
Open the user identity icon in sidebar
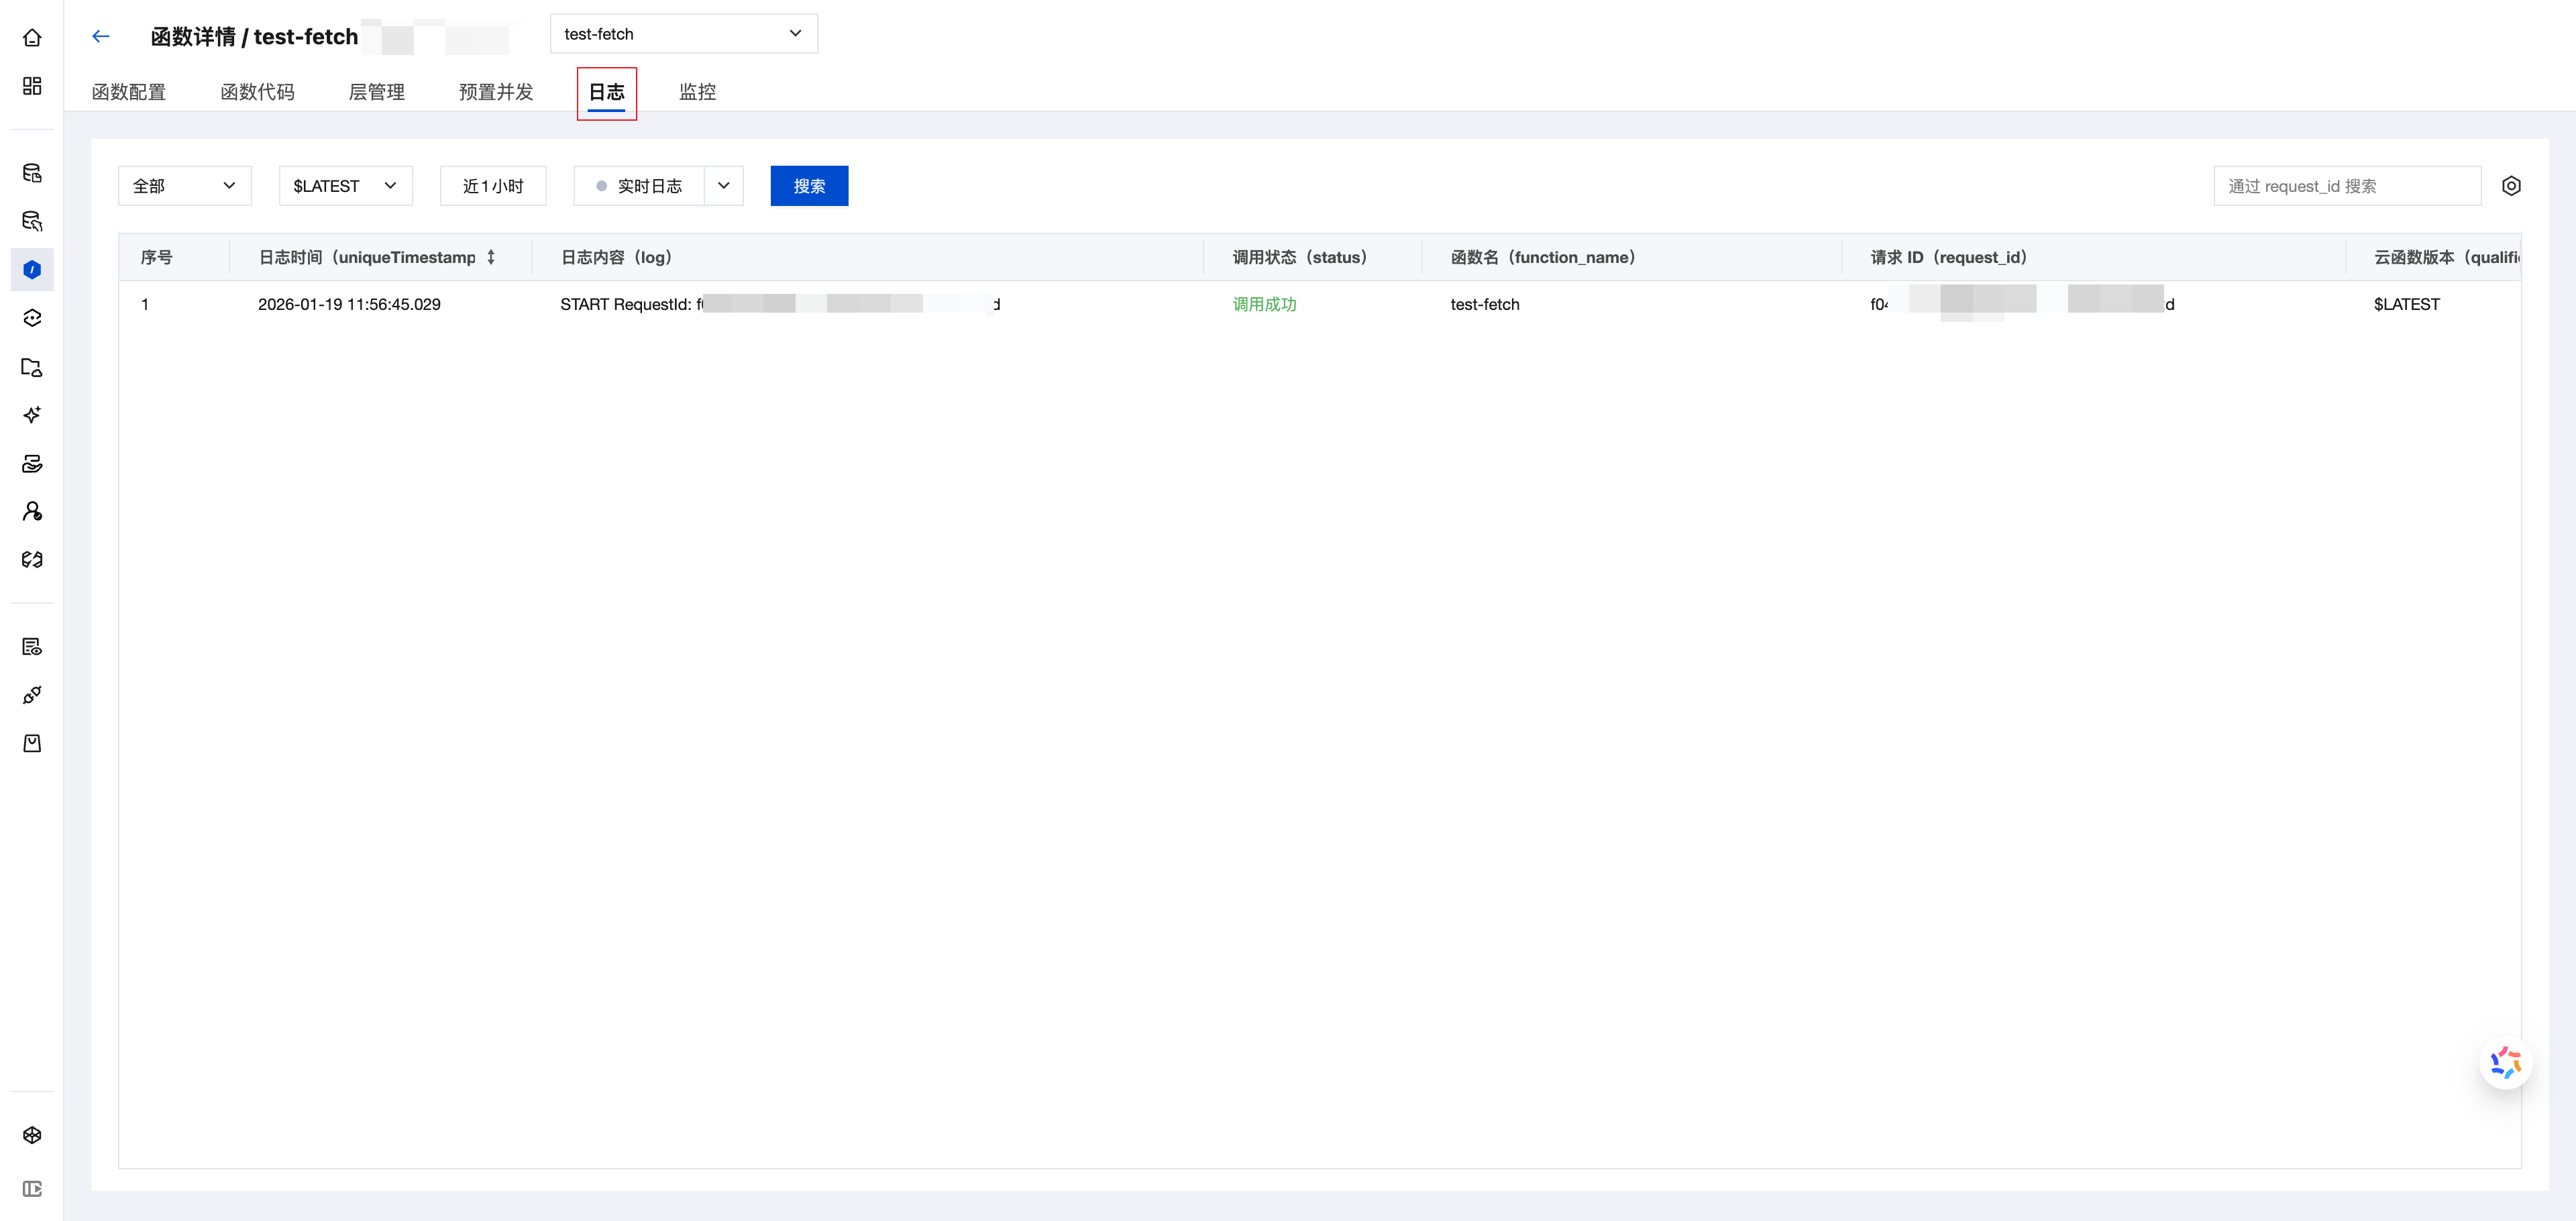(32, 512)
